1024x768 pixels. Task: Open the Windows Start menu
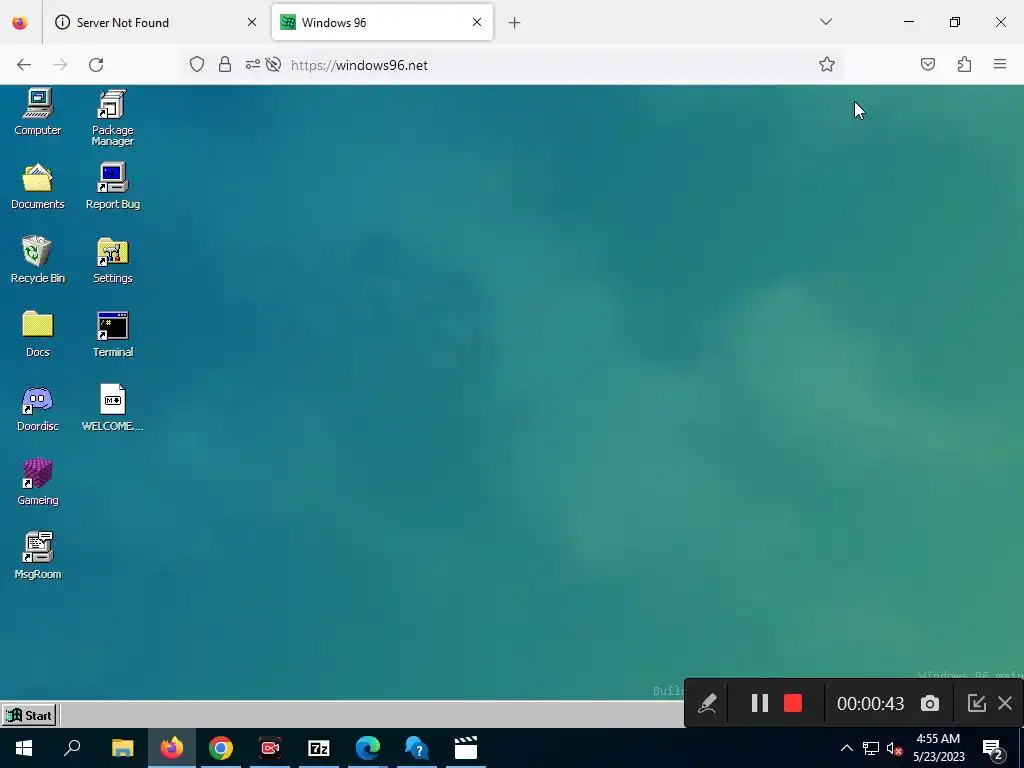24,748
